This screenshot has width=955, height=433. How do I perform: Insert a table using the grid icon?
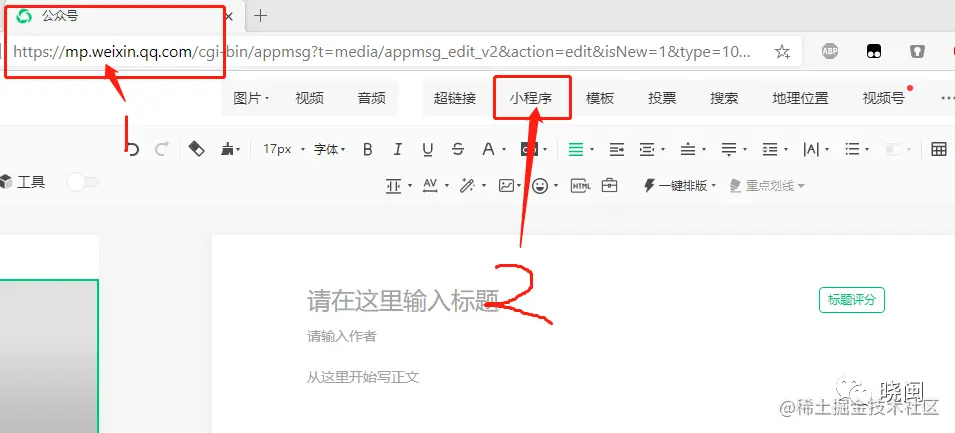[939, 149]
